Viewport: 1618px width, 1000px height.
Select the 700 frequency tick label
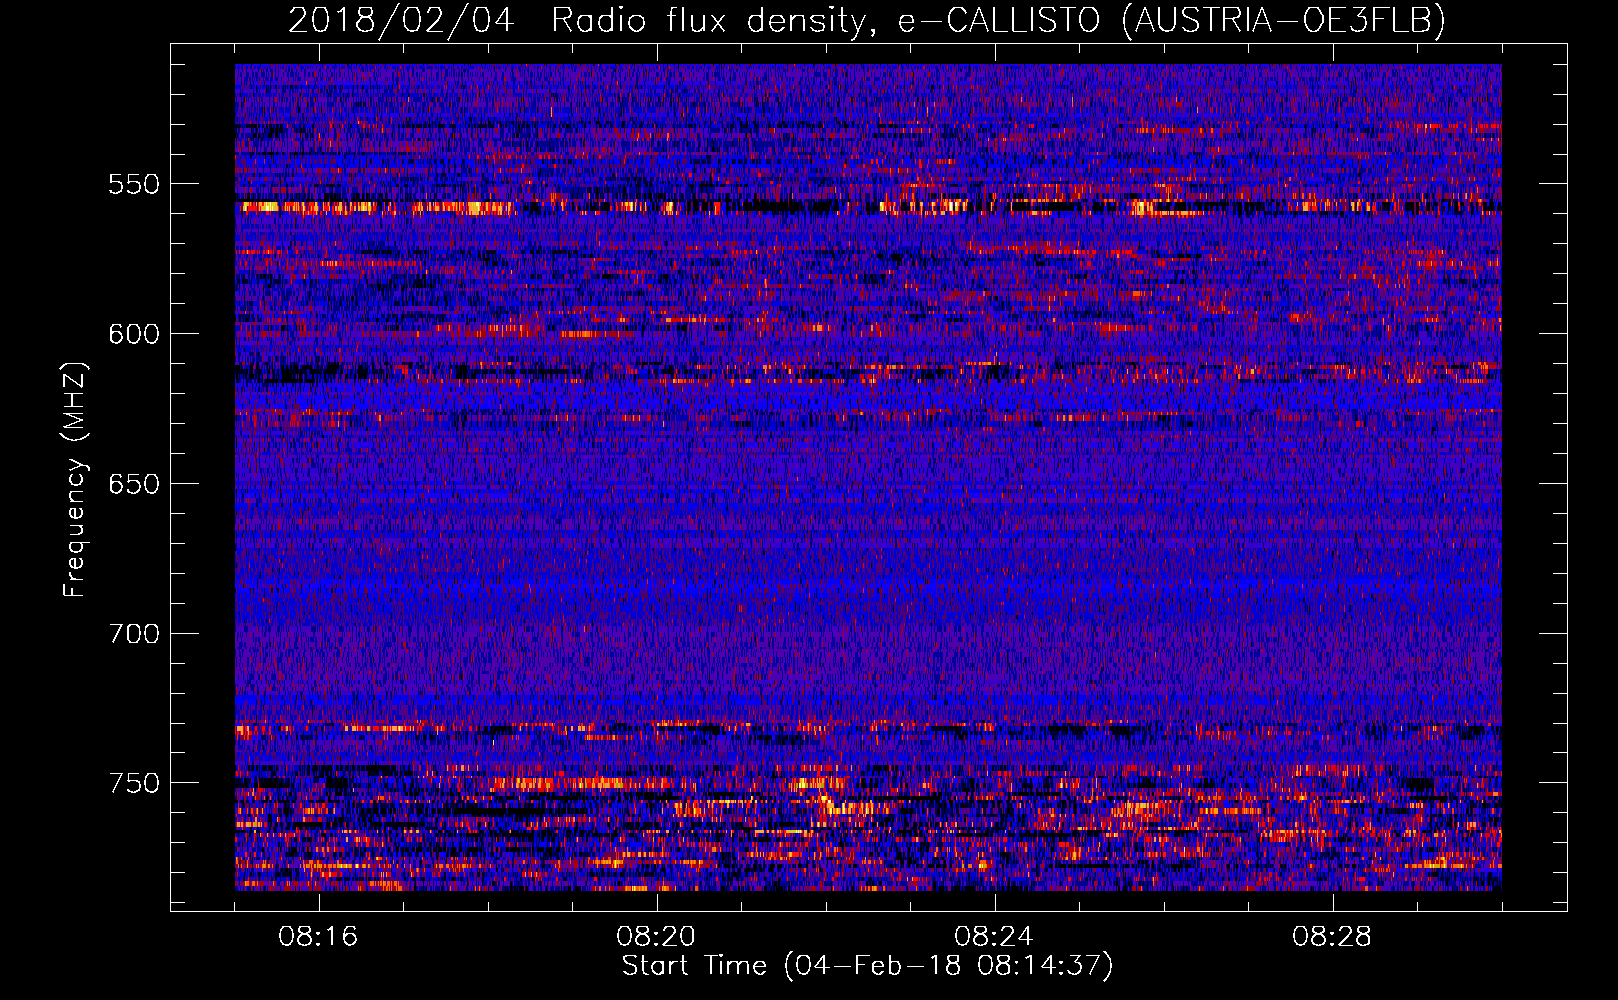click(134, 634)
